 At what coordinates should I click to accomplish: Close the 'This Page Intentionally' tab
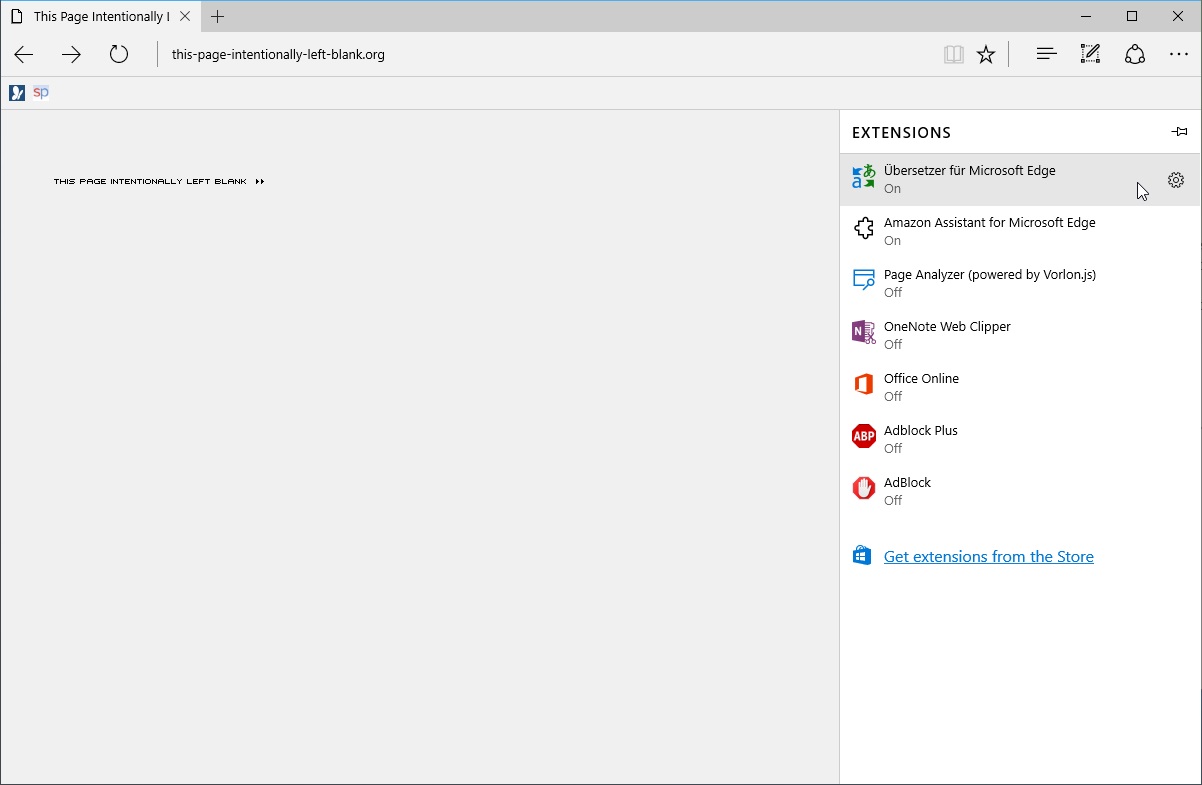(x=185, y=16)
